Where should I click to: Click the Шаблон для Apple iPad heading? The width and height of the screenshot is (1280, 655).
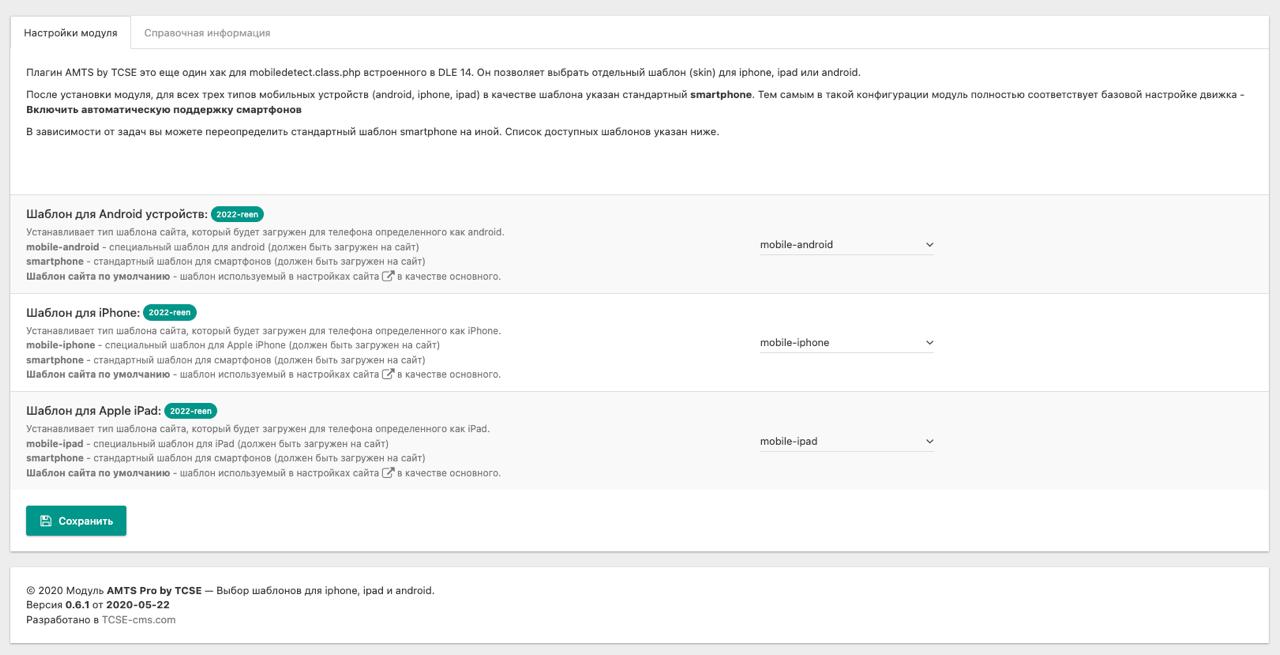(x=93, y=411)
